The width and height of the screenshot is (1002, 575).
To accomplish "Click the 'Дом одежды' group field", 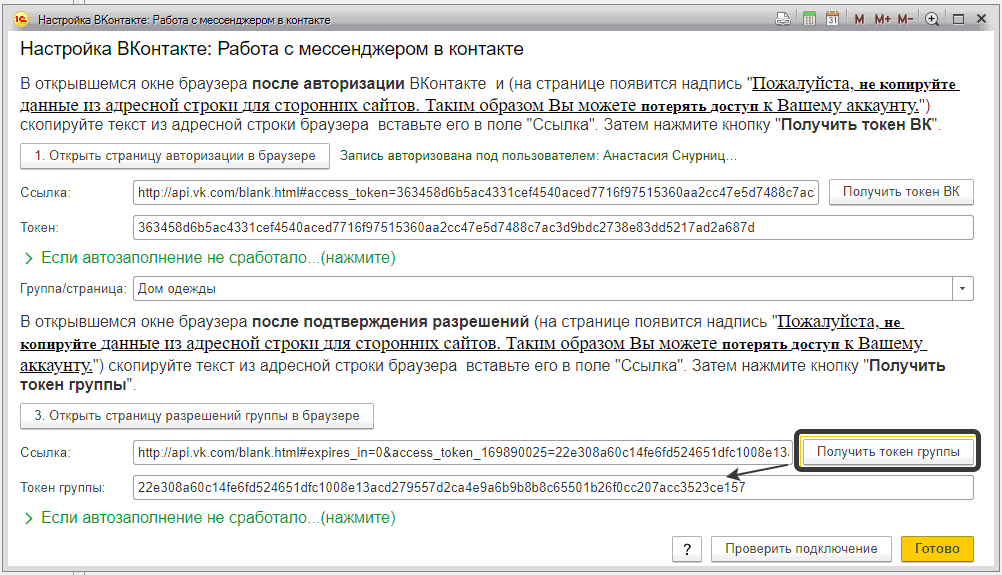I will tap(543, 289).
